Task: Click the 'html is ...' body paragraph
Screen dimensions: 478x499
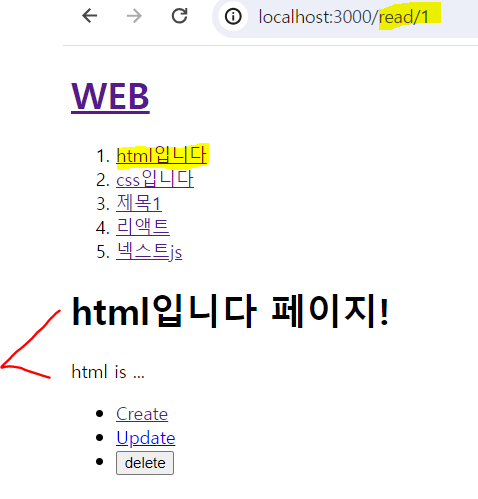Action: 108,372
